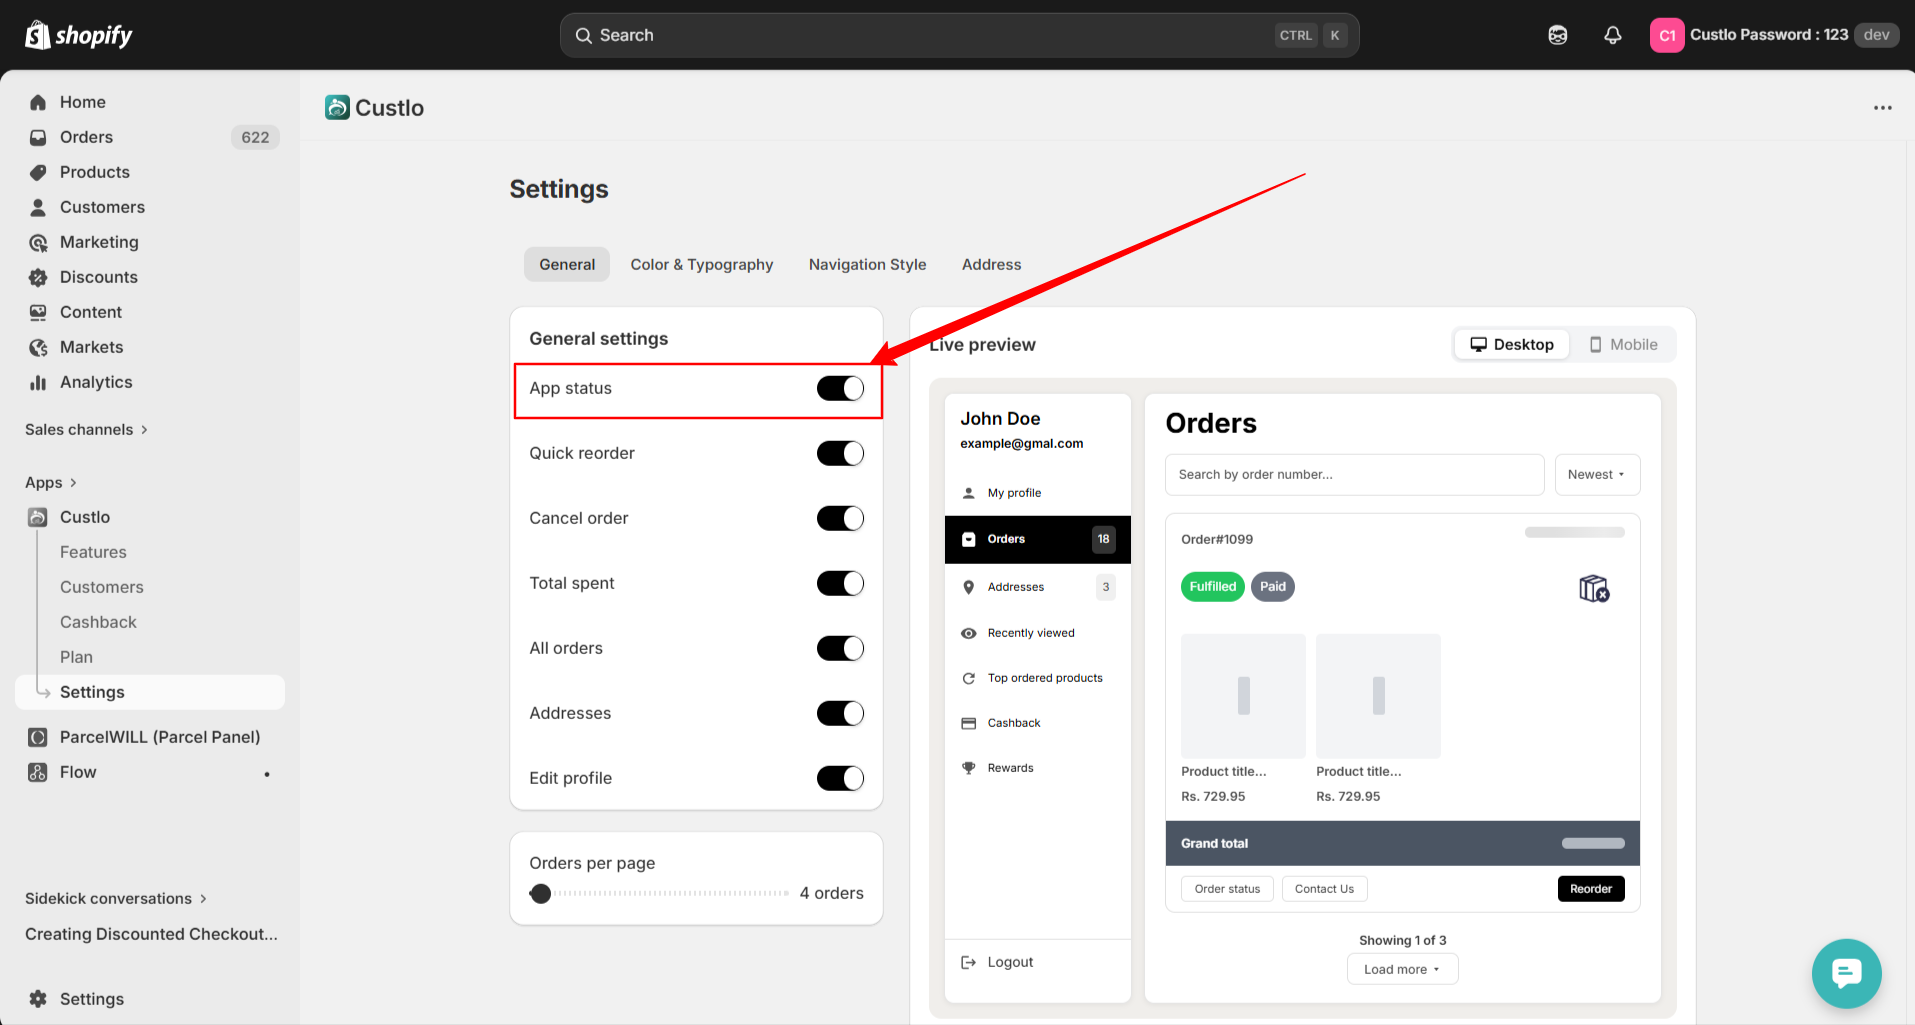Select the Navigation Style tab
Screen dimensions: 1915x1025
tap(867, 264)
